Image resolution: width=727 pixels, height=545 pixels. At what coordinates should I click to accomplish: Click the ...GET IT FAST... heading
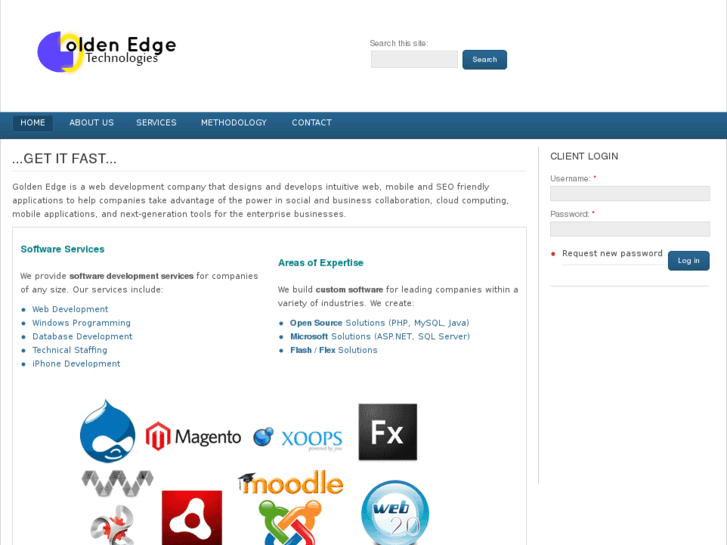point(64,159)
